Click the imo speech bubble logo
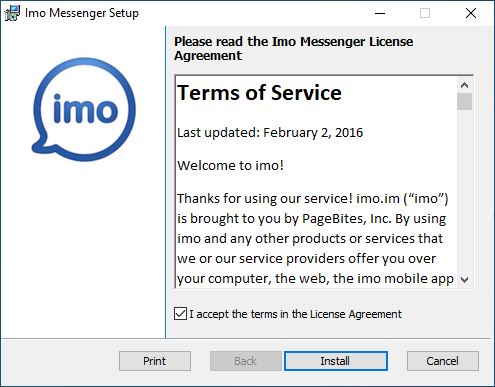The image size is (495, 387). pos(84,109)
